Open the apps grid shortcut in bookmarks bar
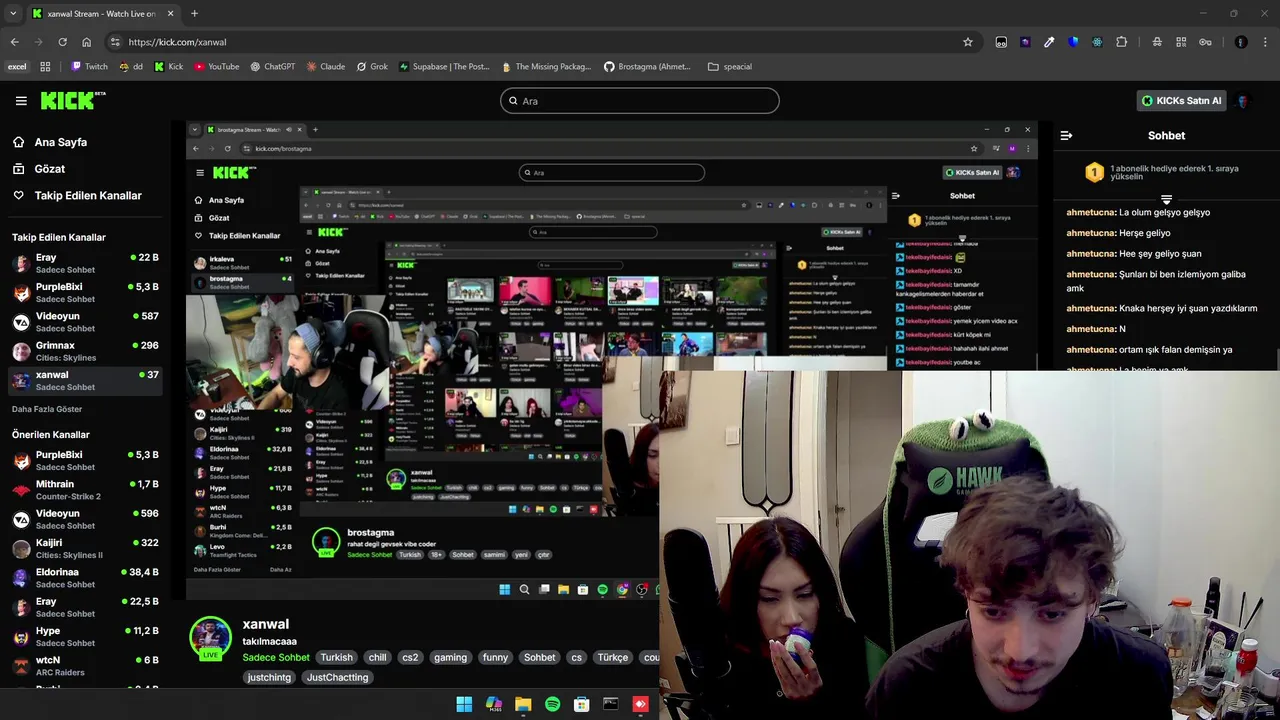Screen dimensions: 1280x720 pyautogui.click(x=45, y=67)
